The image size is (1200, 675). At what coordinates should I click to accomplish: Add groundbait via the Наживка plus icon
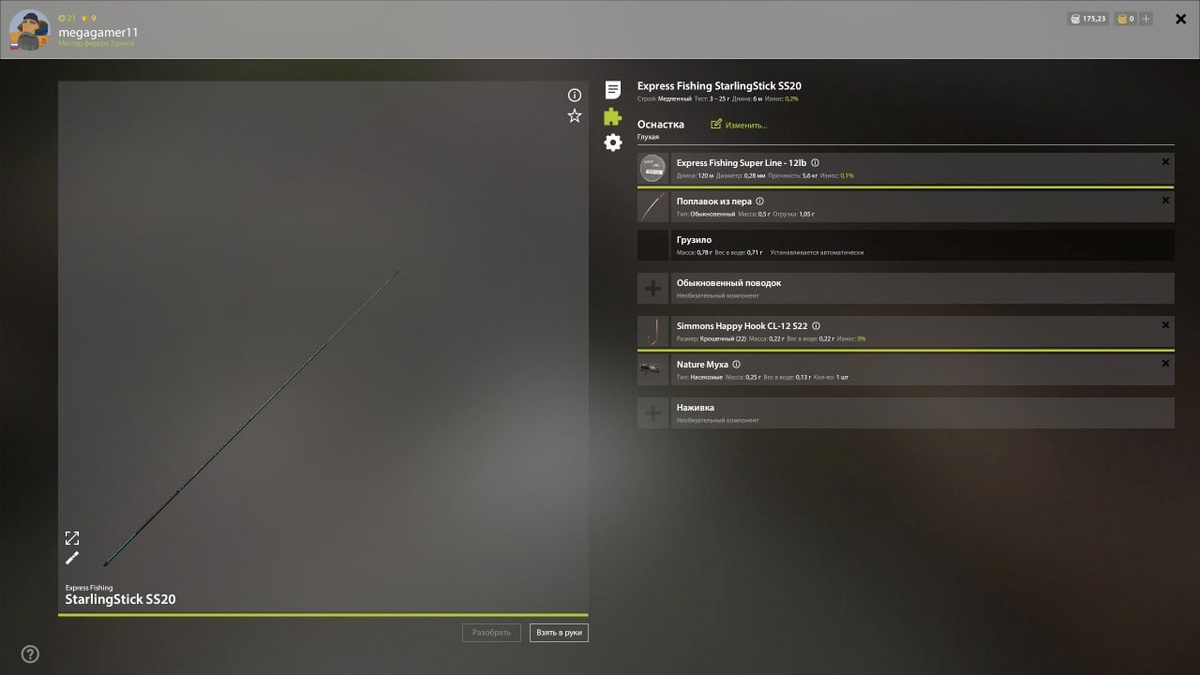[653, 413]
